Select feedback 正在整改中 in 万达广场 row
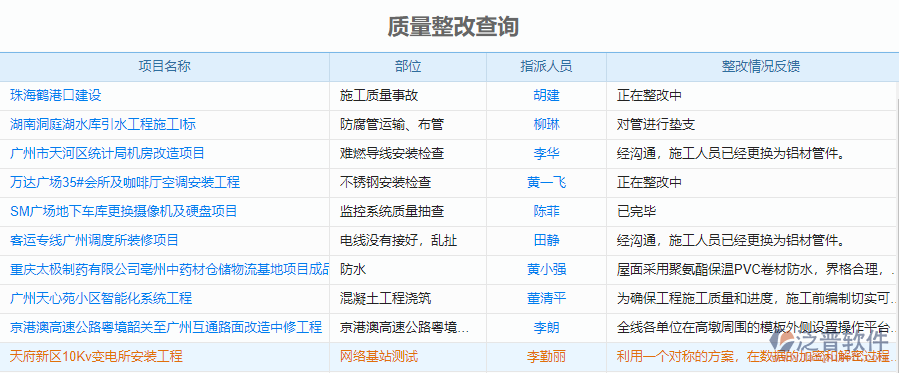 [x=649, y=182]
